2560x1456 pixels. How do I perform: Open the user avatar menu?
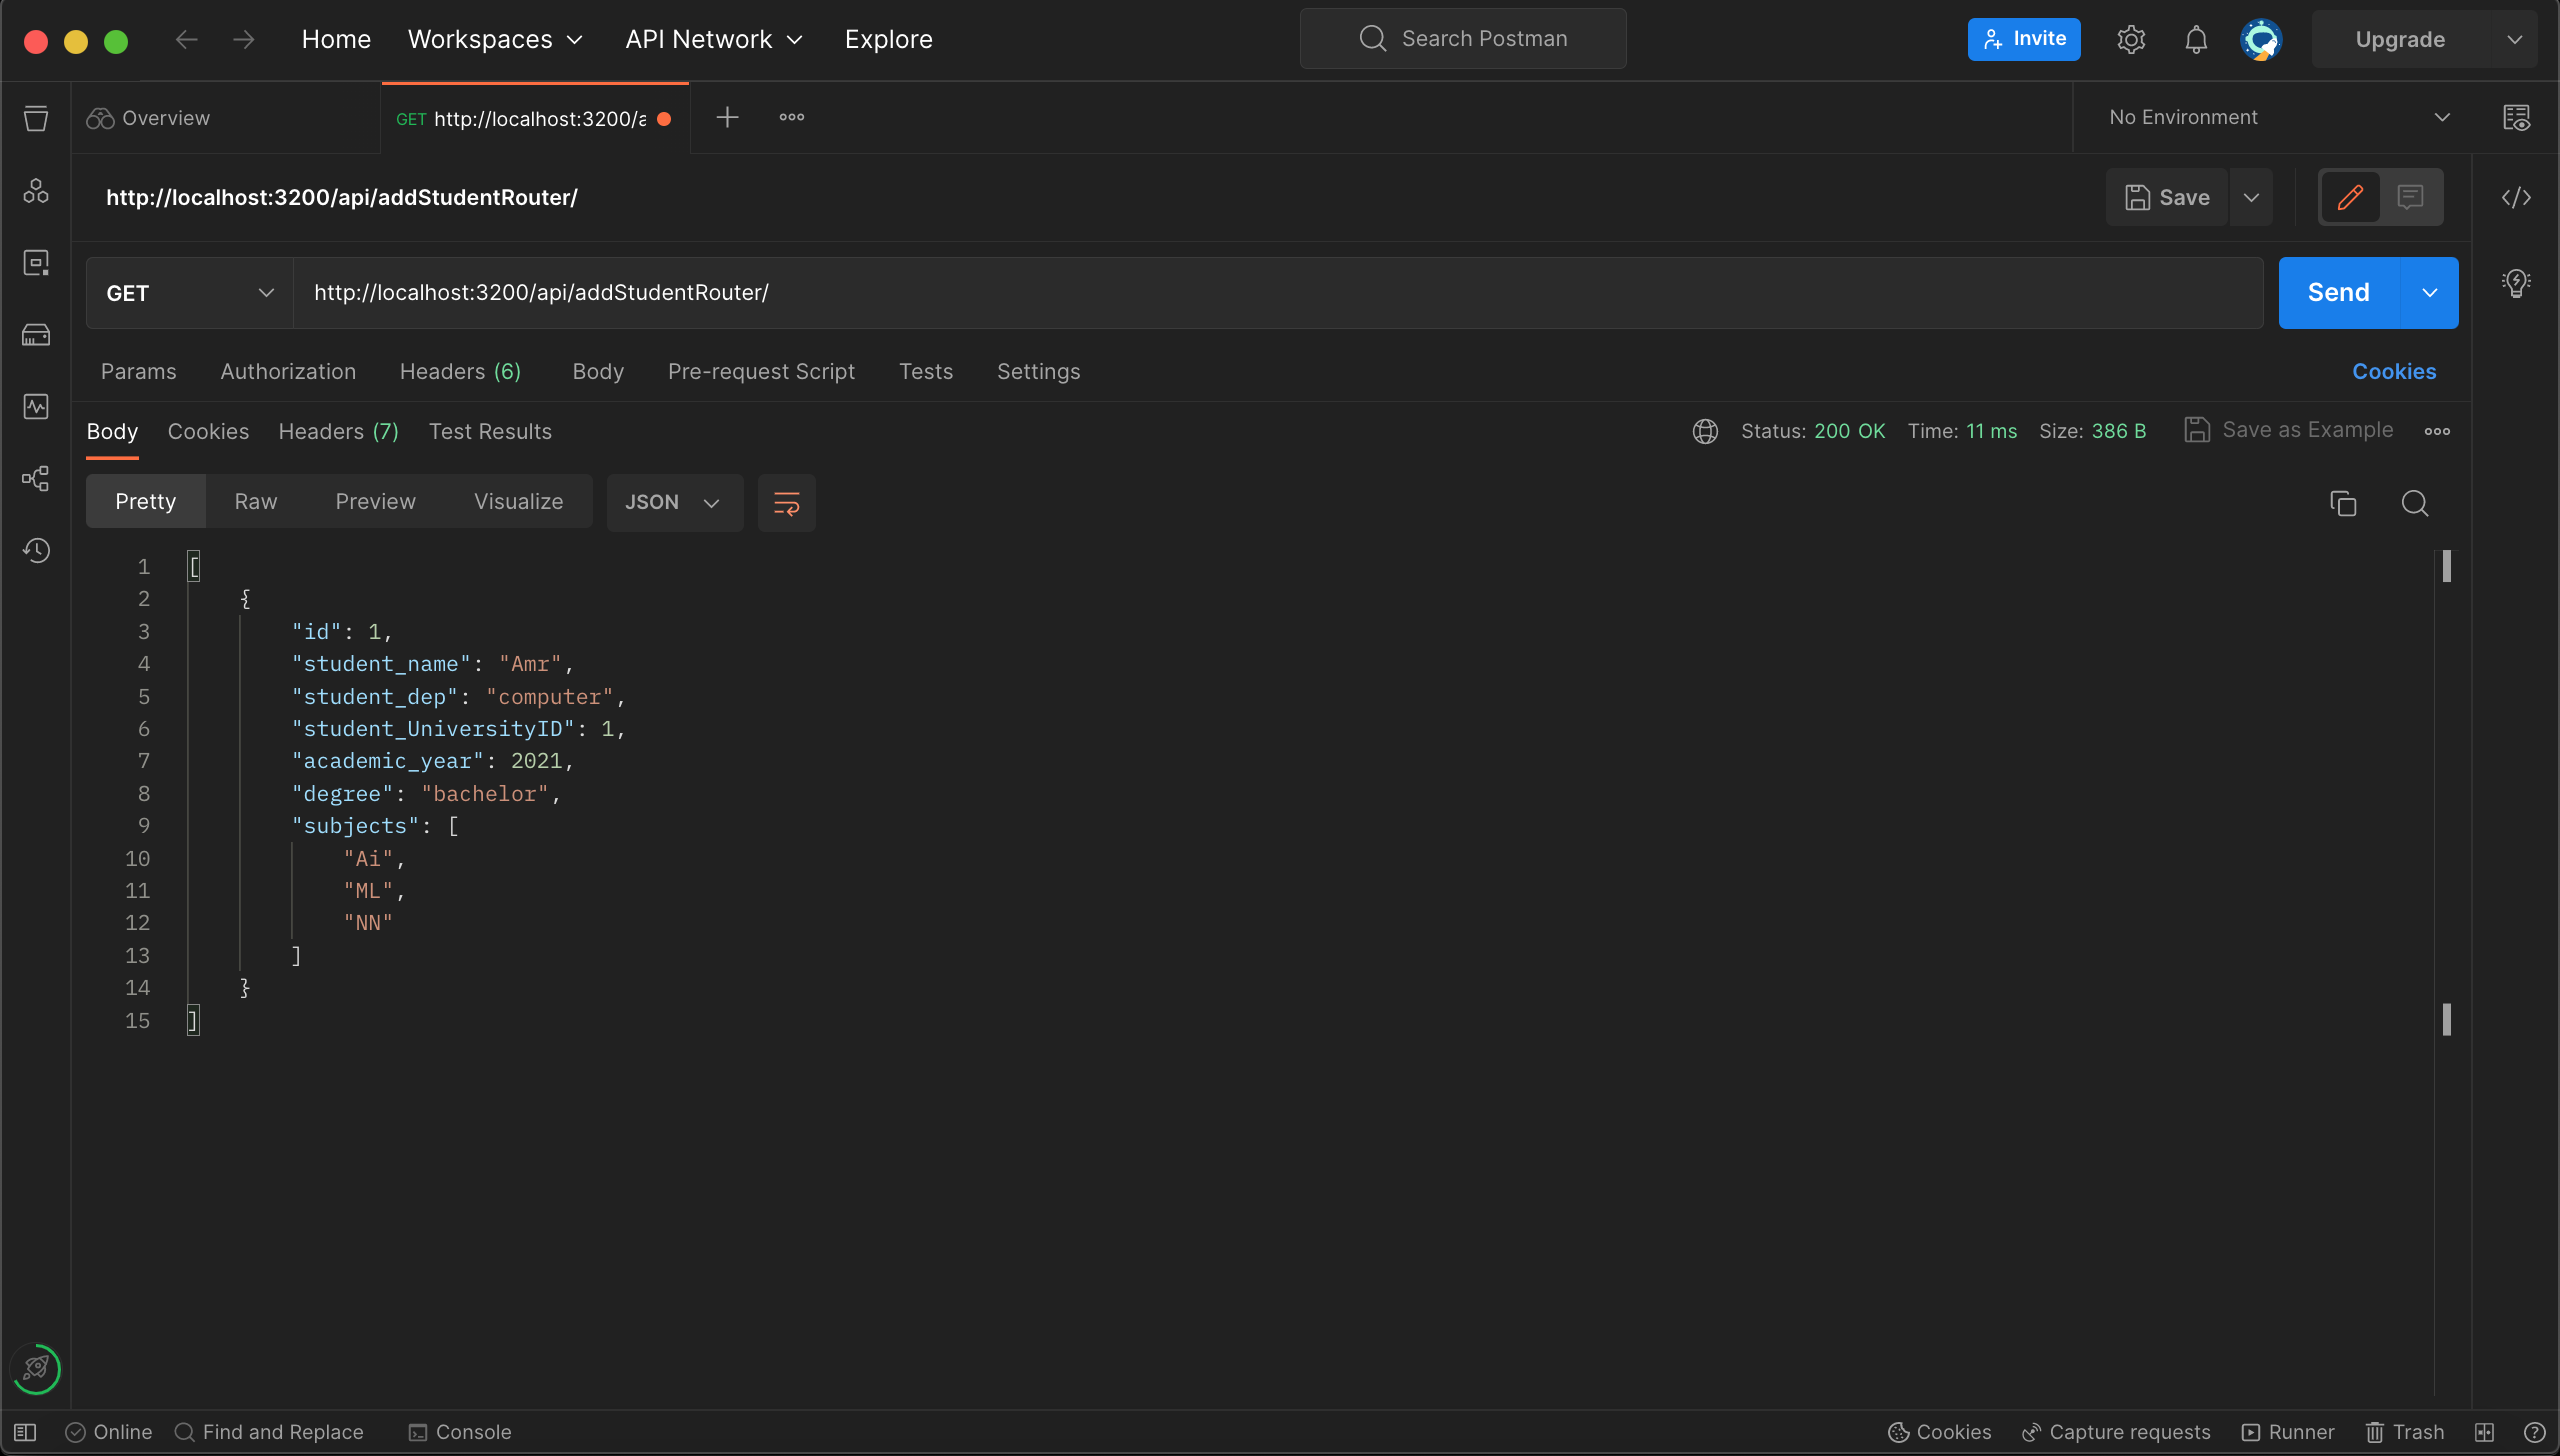[2261, 40]
